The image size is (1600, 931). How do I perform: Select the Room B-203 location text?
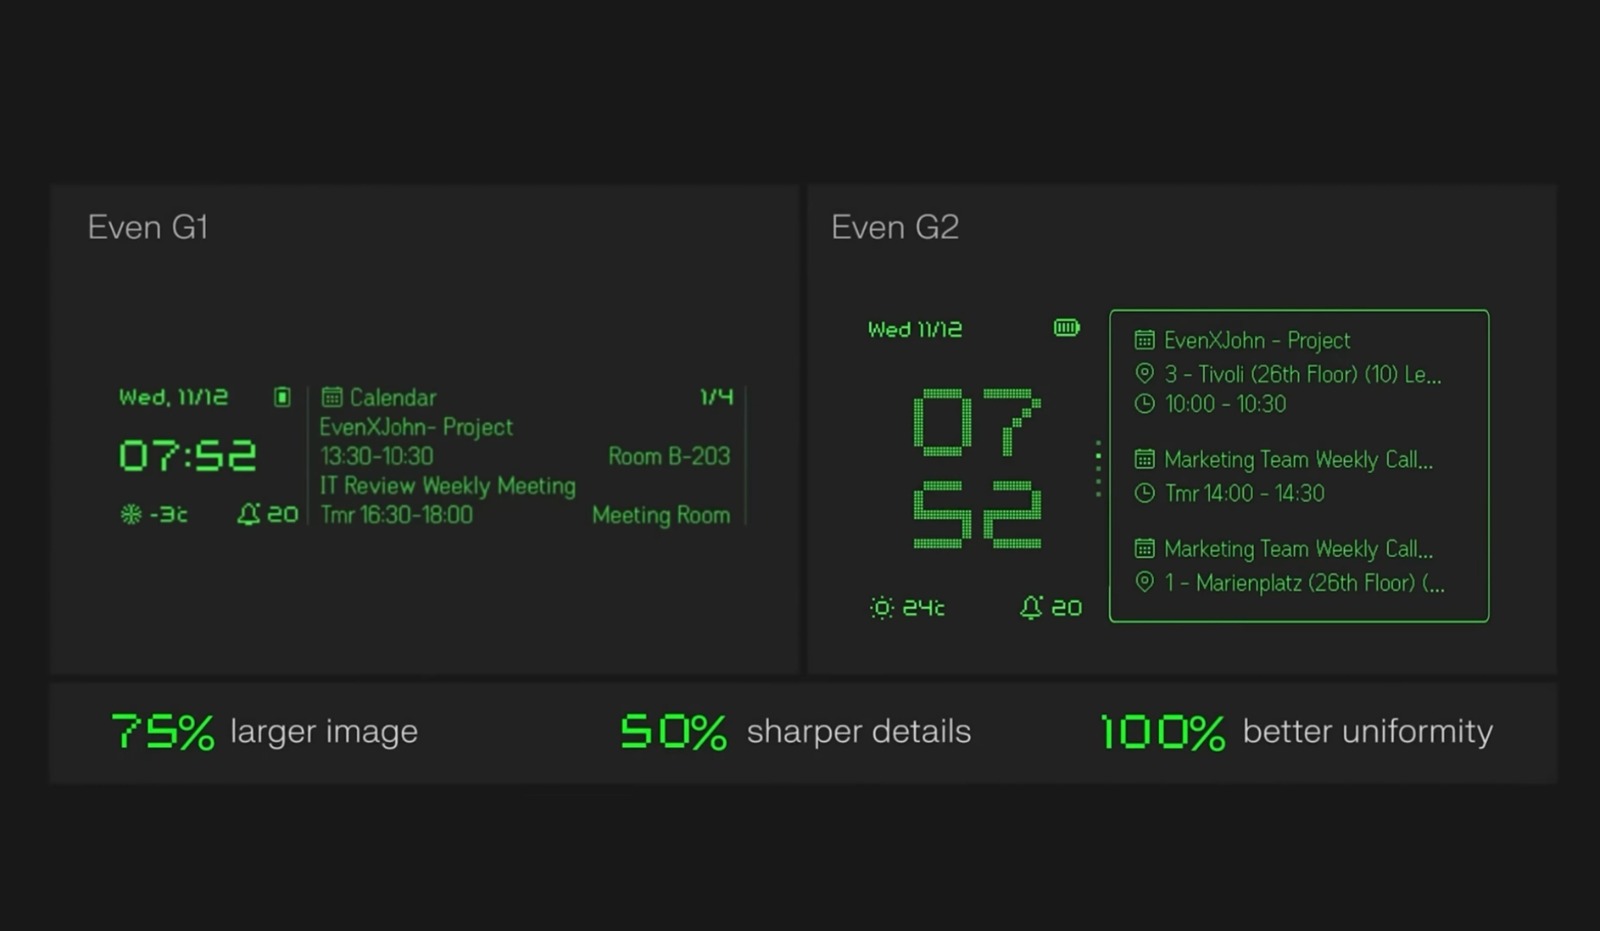669,456
